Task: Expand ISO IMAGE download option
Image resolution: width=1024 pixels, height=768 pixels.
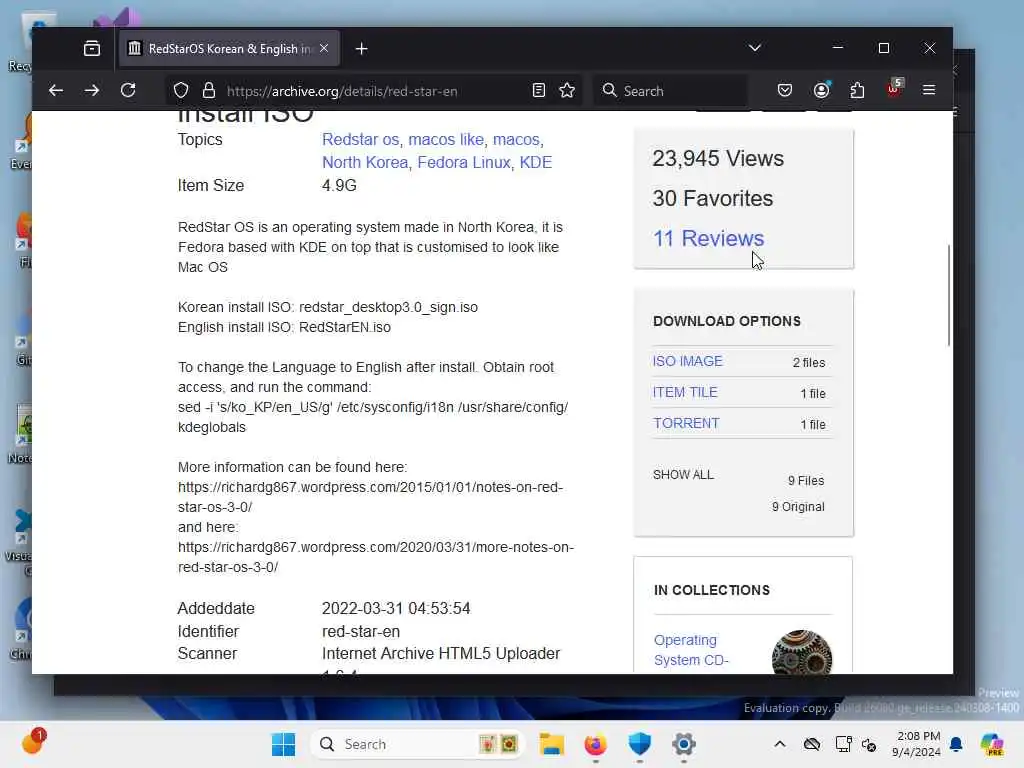Action: point(687,362)
